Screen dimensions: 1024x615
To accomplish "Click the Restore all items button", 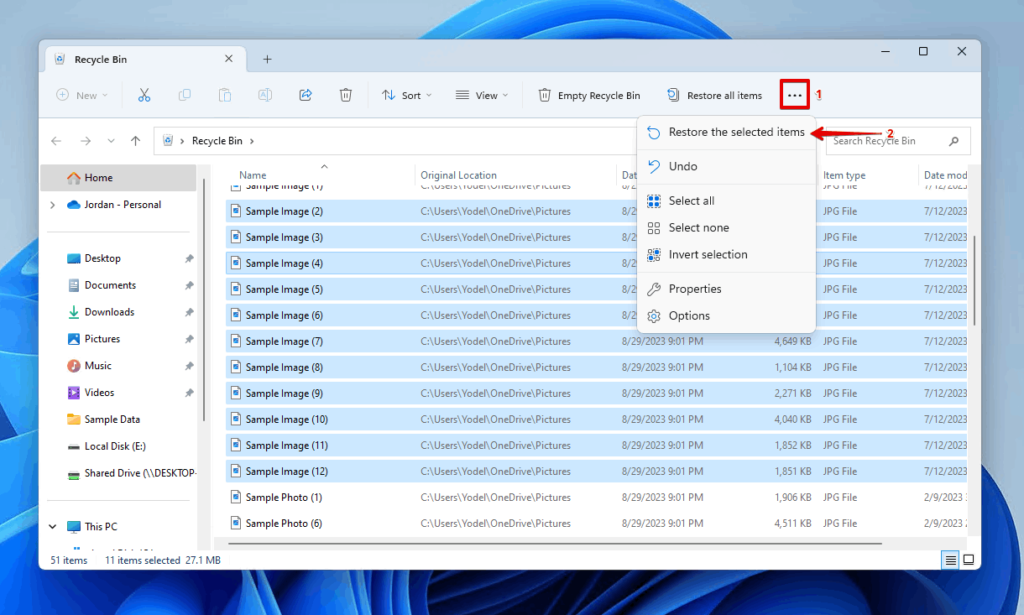I will [x=714, y=94].
